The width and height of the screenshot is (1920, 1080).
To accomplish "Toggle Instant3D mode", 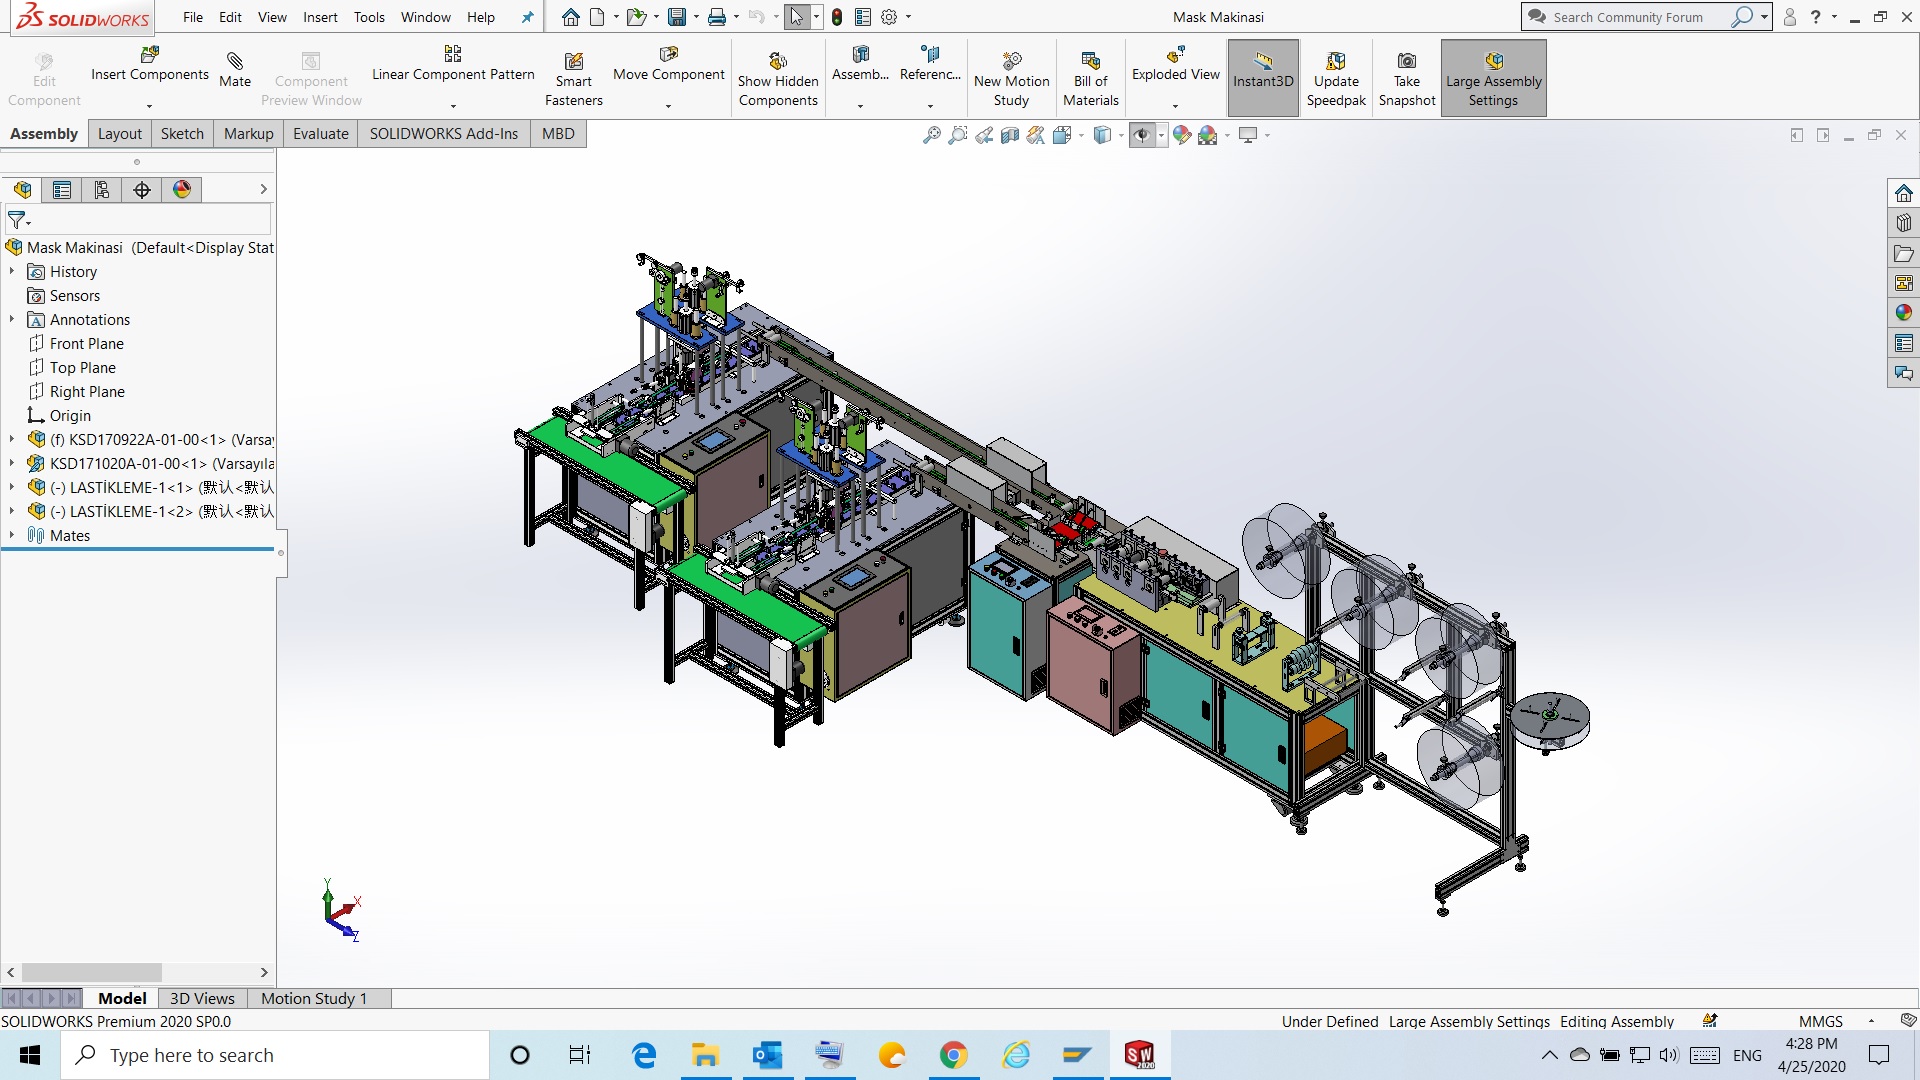I will [1262, 62].
